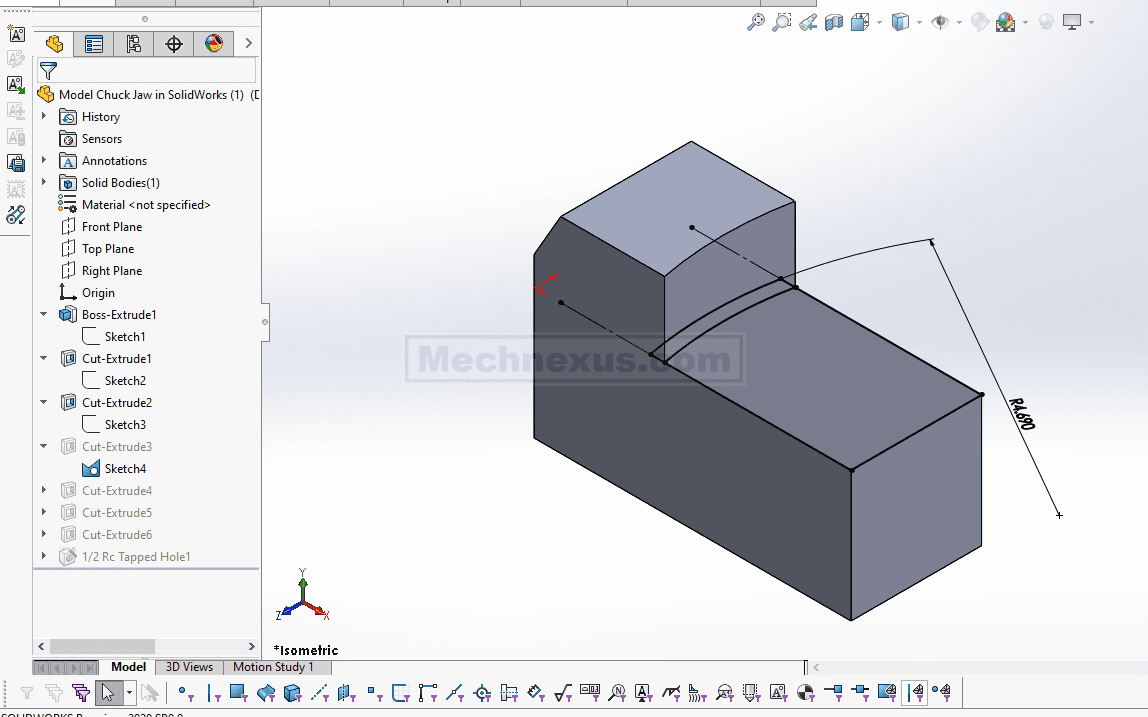
Task: Click the Zoom to Fit icon
Action: [756, 22]
